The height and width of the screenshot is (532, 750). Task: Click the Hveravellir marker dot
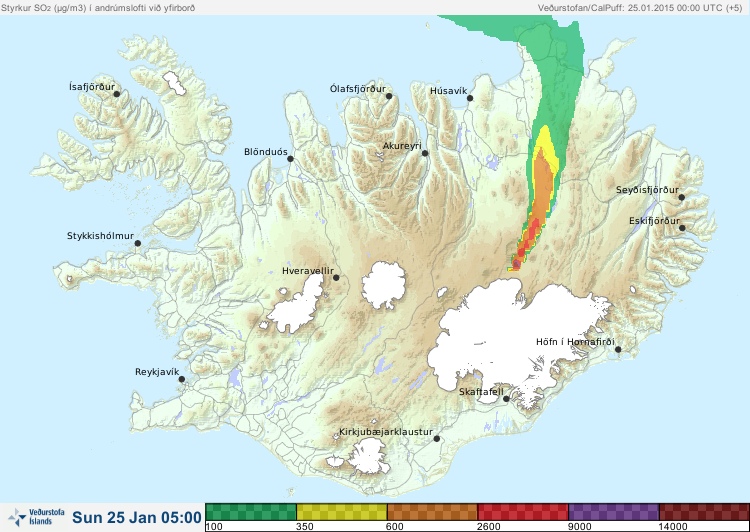pos(336,277)
